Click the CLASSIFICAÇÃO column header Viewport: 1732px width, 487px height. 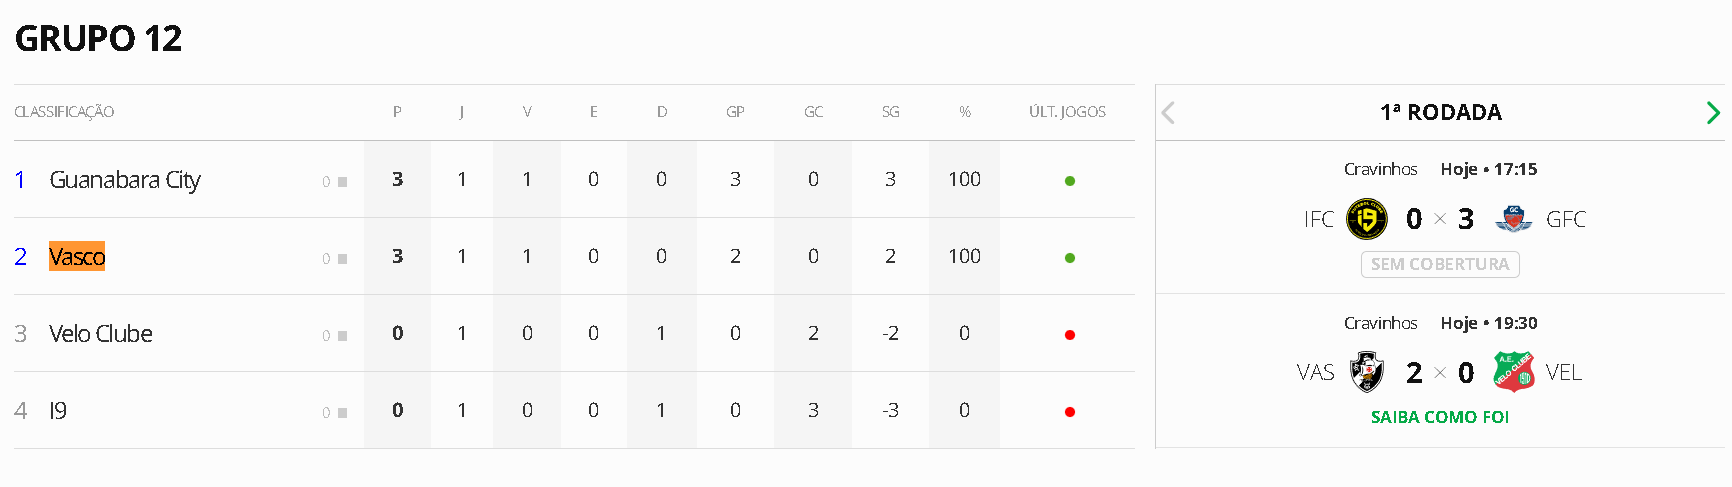point(64,112)
